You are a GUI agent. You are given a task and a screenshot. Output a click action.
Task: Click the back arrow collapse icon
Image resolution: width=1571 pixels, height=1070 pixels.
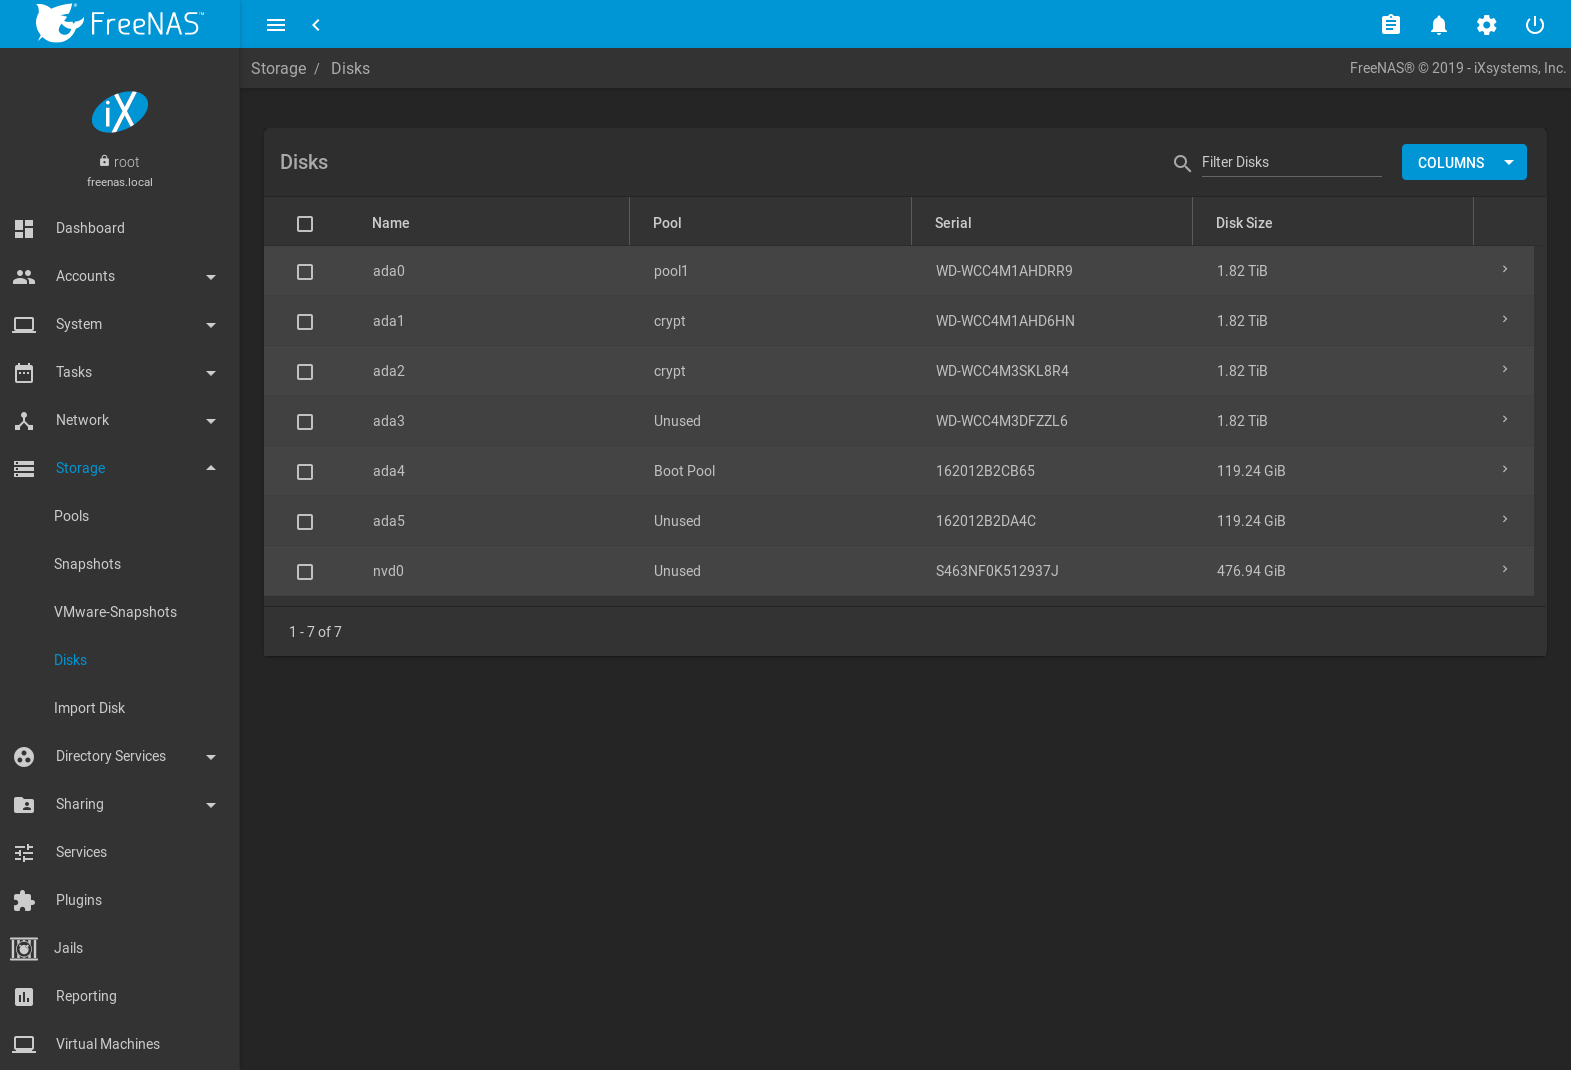[316, 25]
